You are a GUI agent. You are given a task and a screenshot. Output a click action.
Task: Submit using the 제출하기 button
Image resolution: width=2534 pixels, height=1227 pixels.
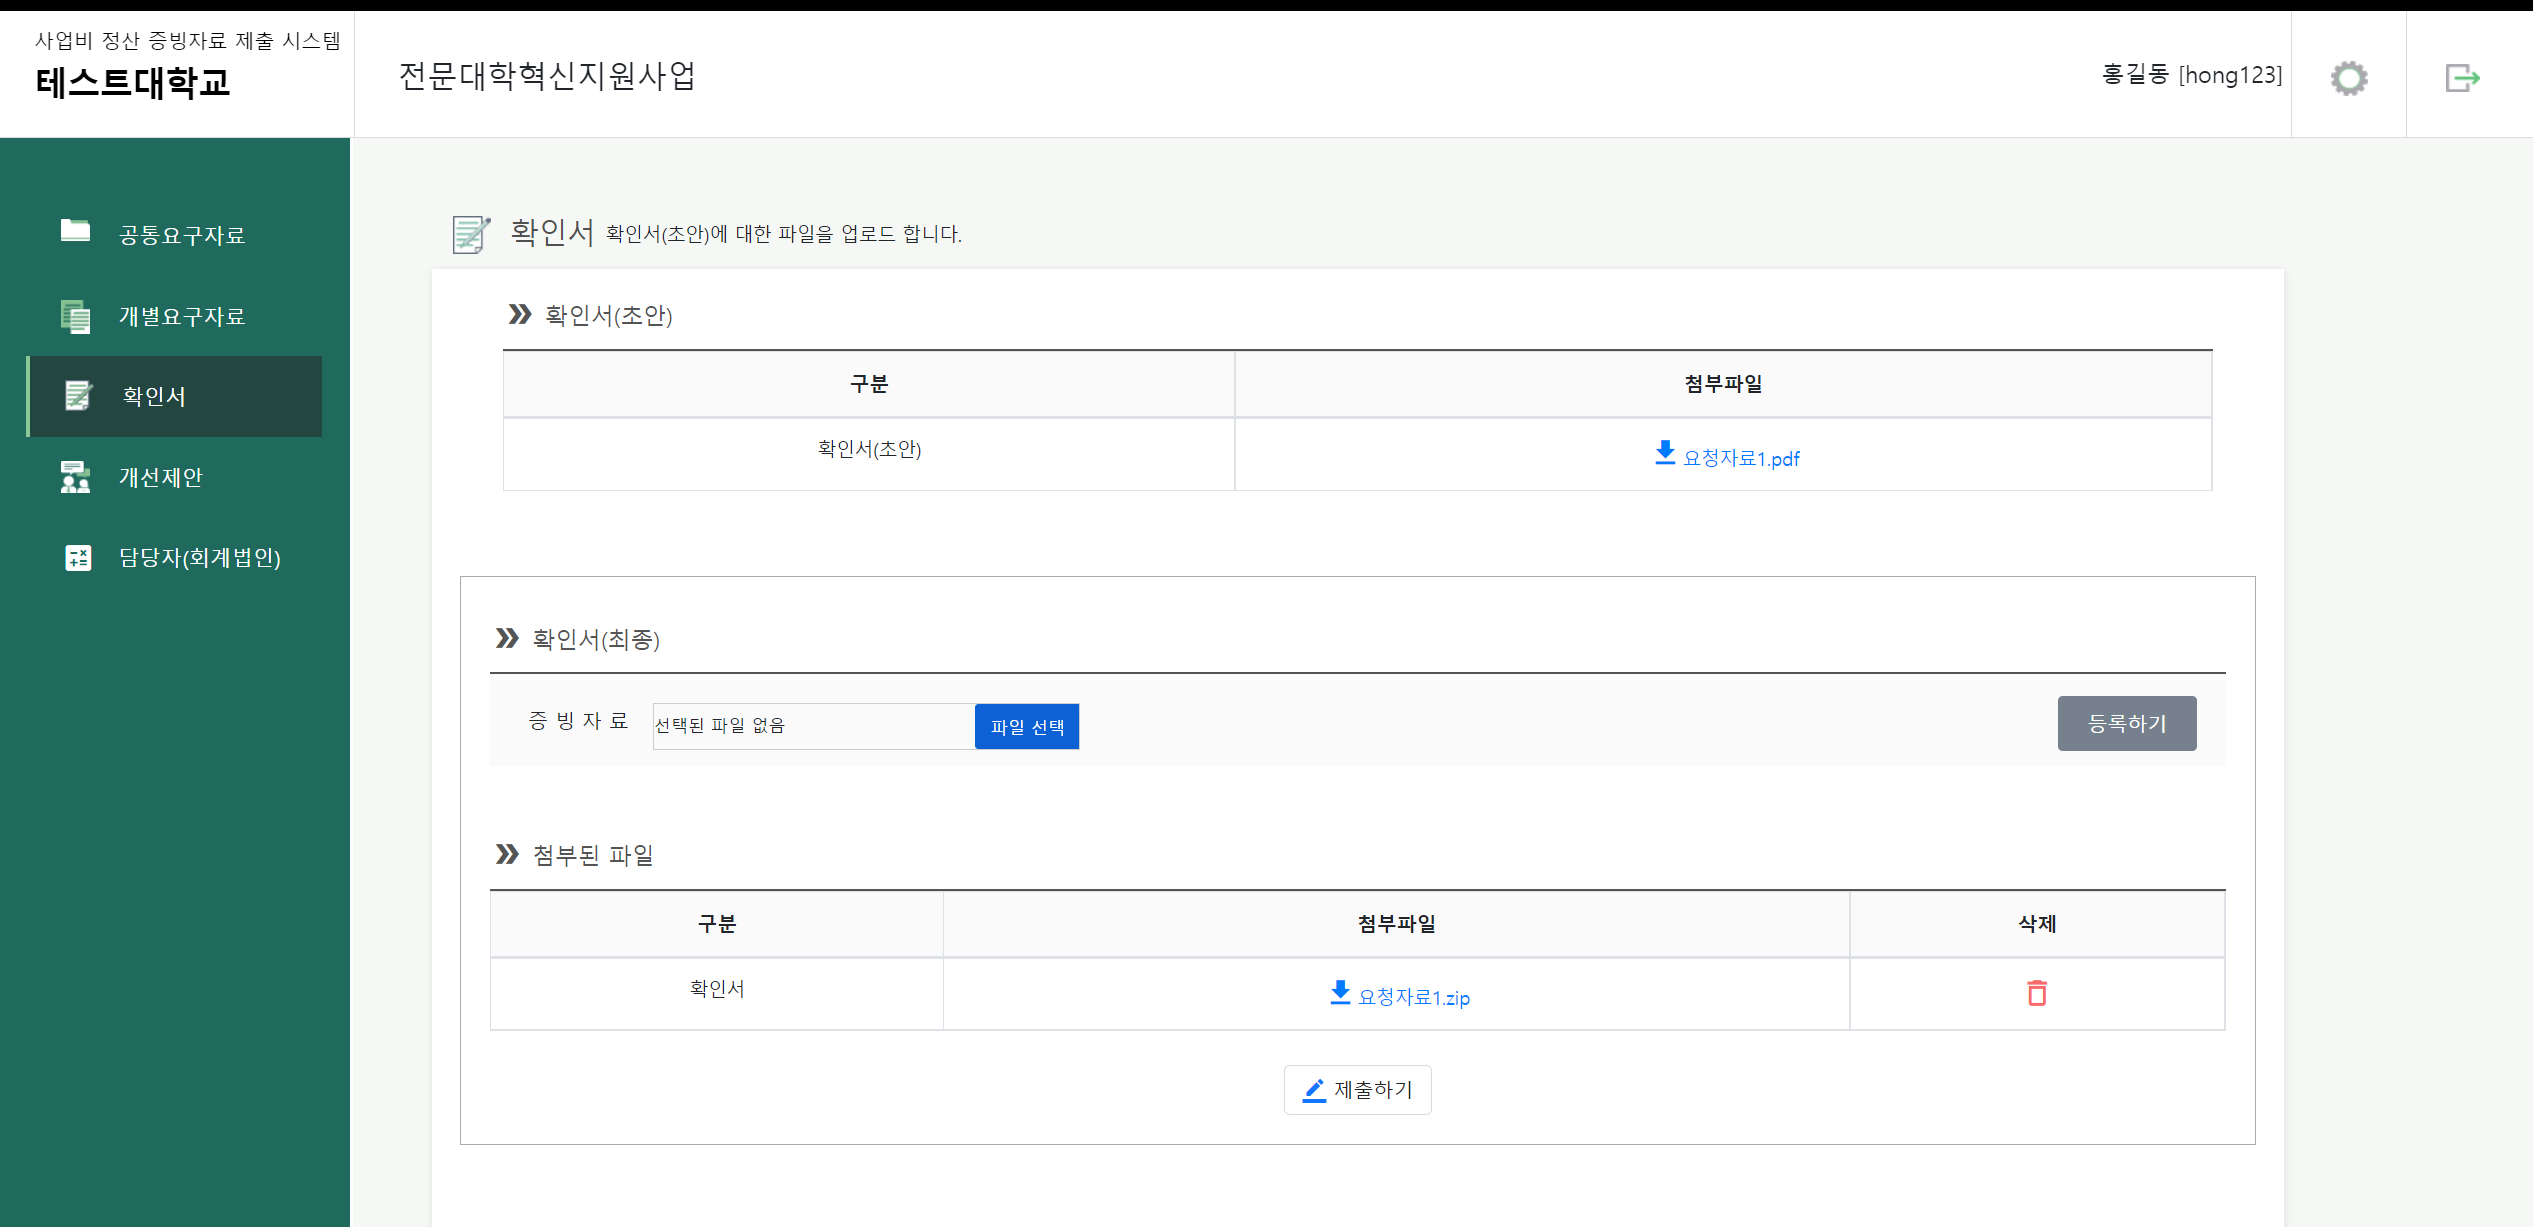[1357, 1089]
